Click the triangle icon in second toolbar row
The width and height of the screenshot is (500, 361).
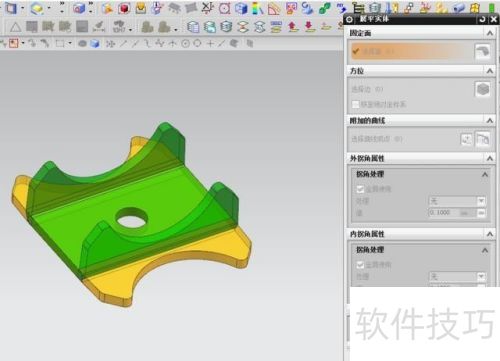[x=15, y=27]
